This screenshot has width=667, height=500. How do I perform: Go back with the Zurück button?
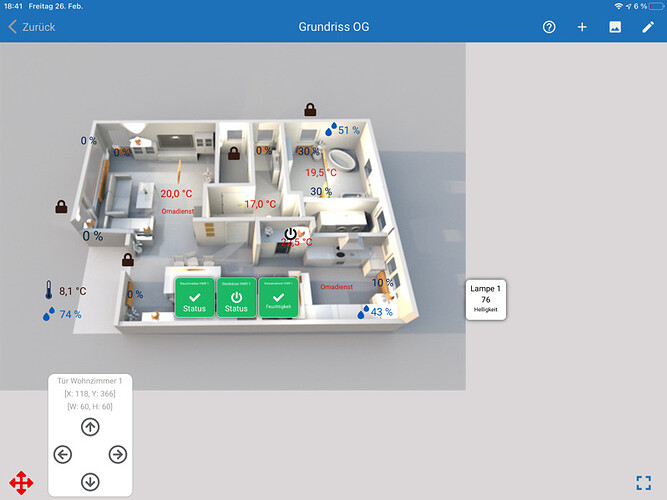[x=32, y=27]
